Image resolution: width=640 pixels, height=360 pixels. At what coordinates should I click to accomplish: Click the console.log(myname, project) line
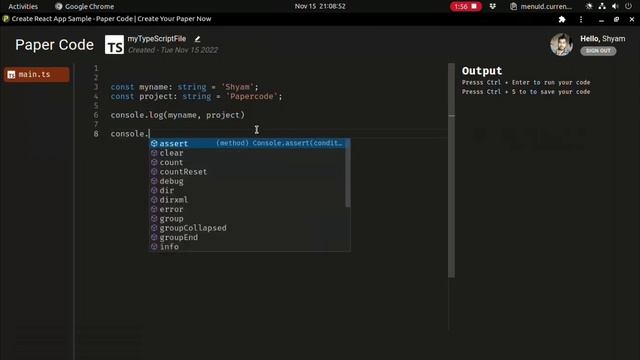[x=178, y=115]
